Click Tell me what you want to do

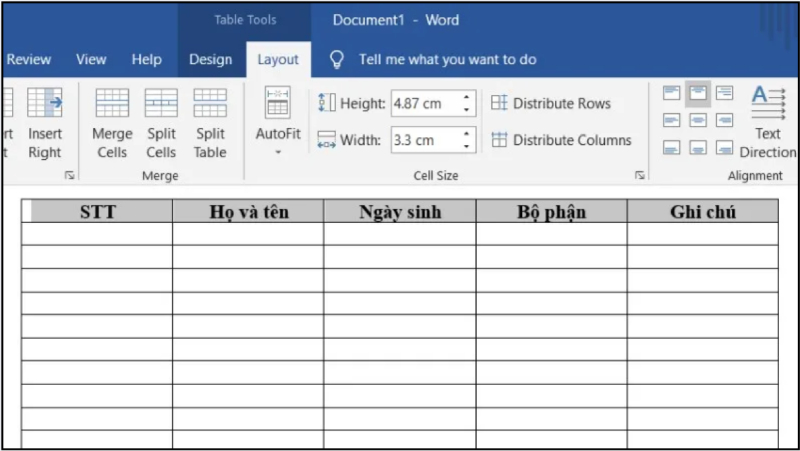pos(447,59)
